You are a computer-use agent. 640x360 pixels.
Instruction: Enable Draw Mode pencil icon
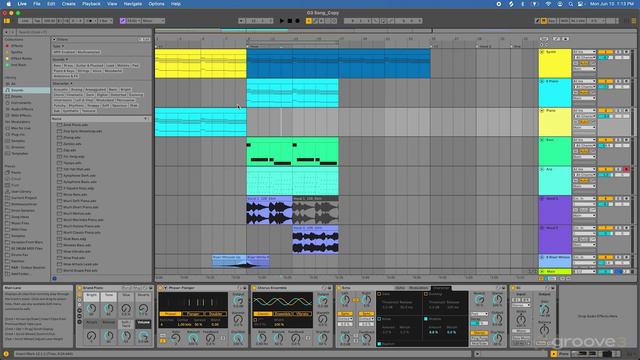[x=538, y=21]
